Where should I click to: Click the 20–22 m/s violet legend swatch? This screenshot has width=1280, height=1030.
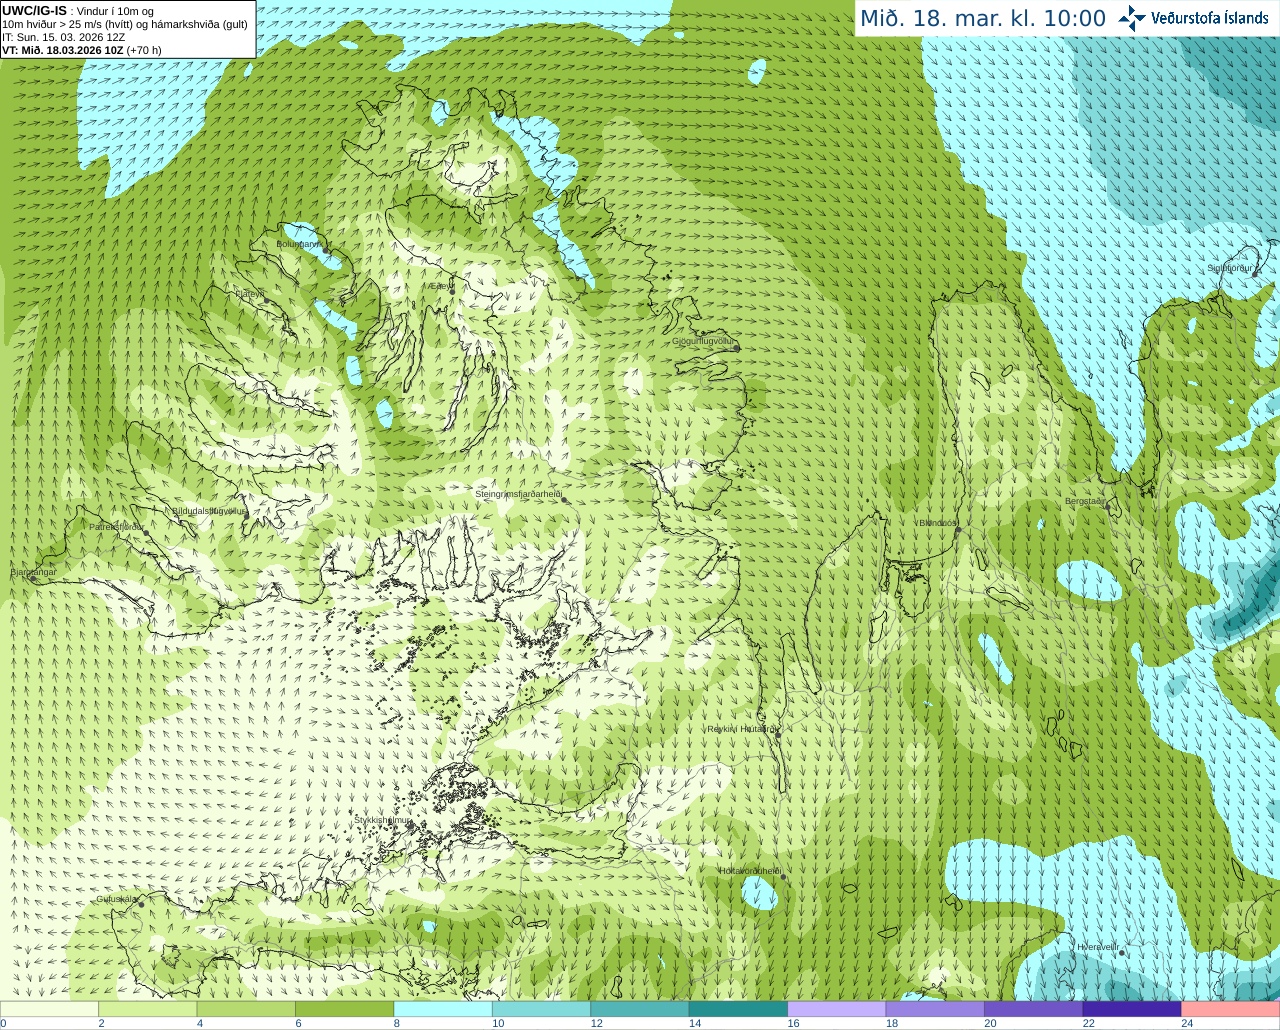tap(1034, 1009)
